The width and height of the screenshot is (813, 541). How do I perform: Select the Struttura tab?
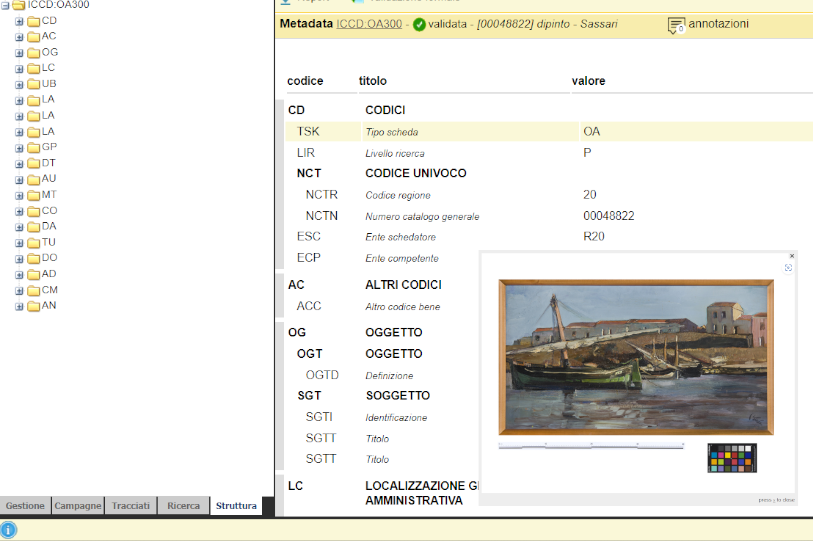coord(236,506)
